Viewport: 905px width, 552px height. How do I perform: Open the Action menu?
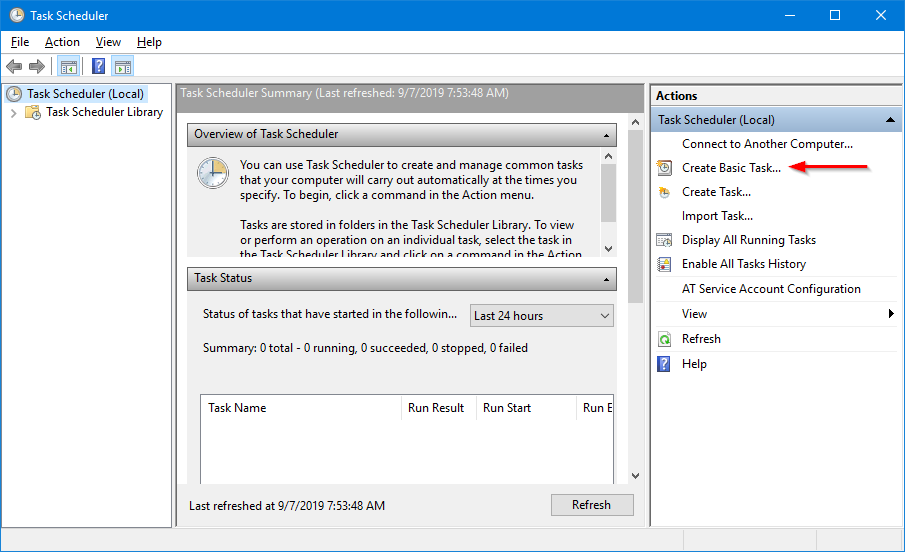coord(62,42)
